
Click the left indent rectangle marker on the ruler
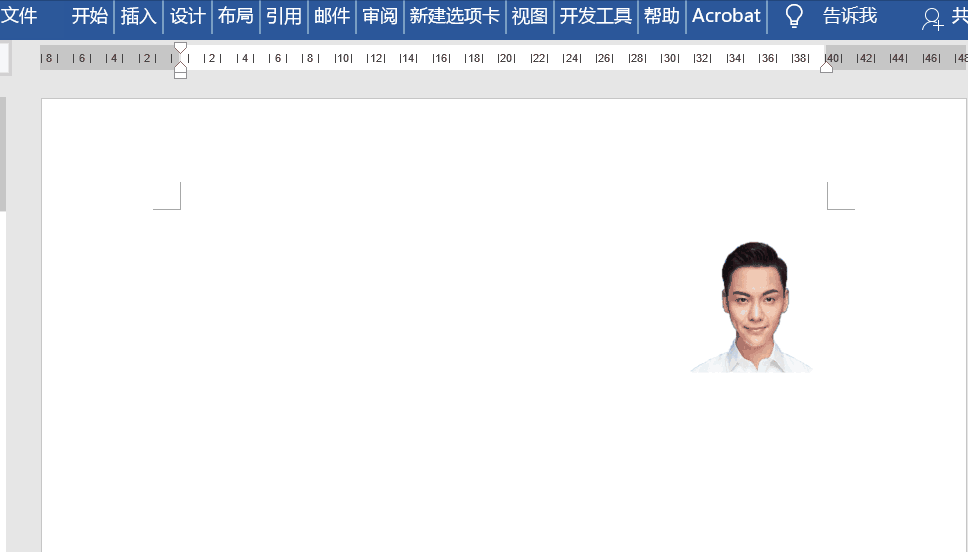pyautogui.click(x=180, y=75)
